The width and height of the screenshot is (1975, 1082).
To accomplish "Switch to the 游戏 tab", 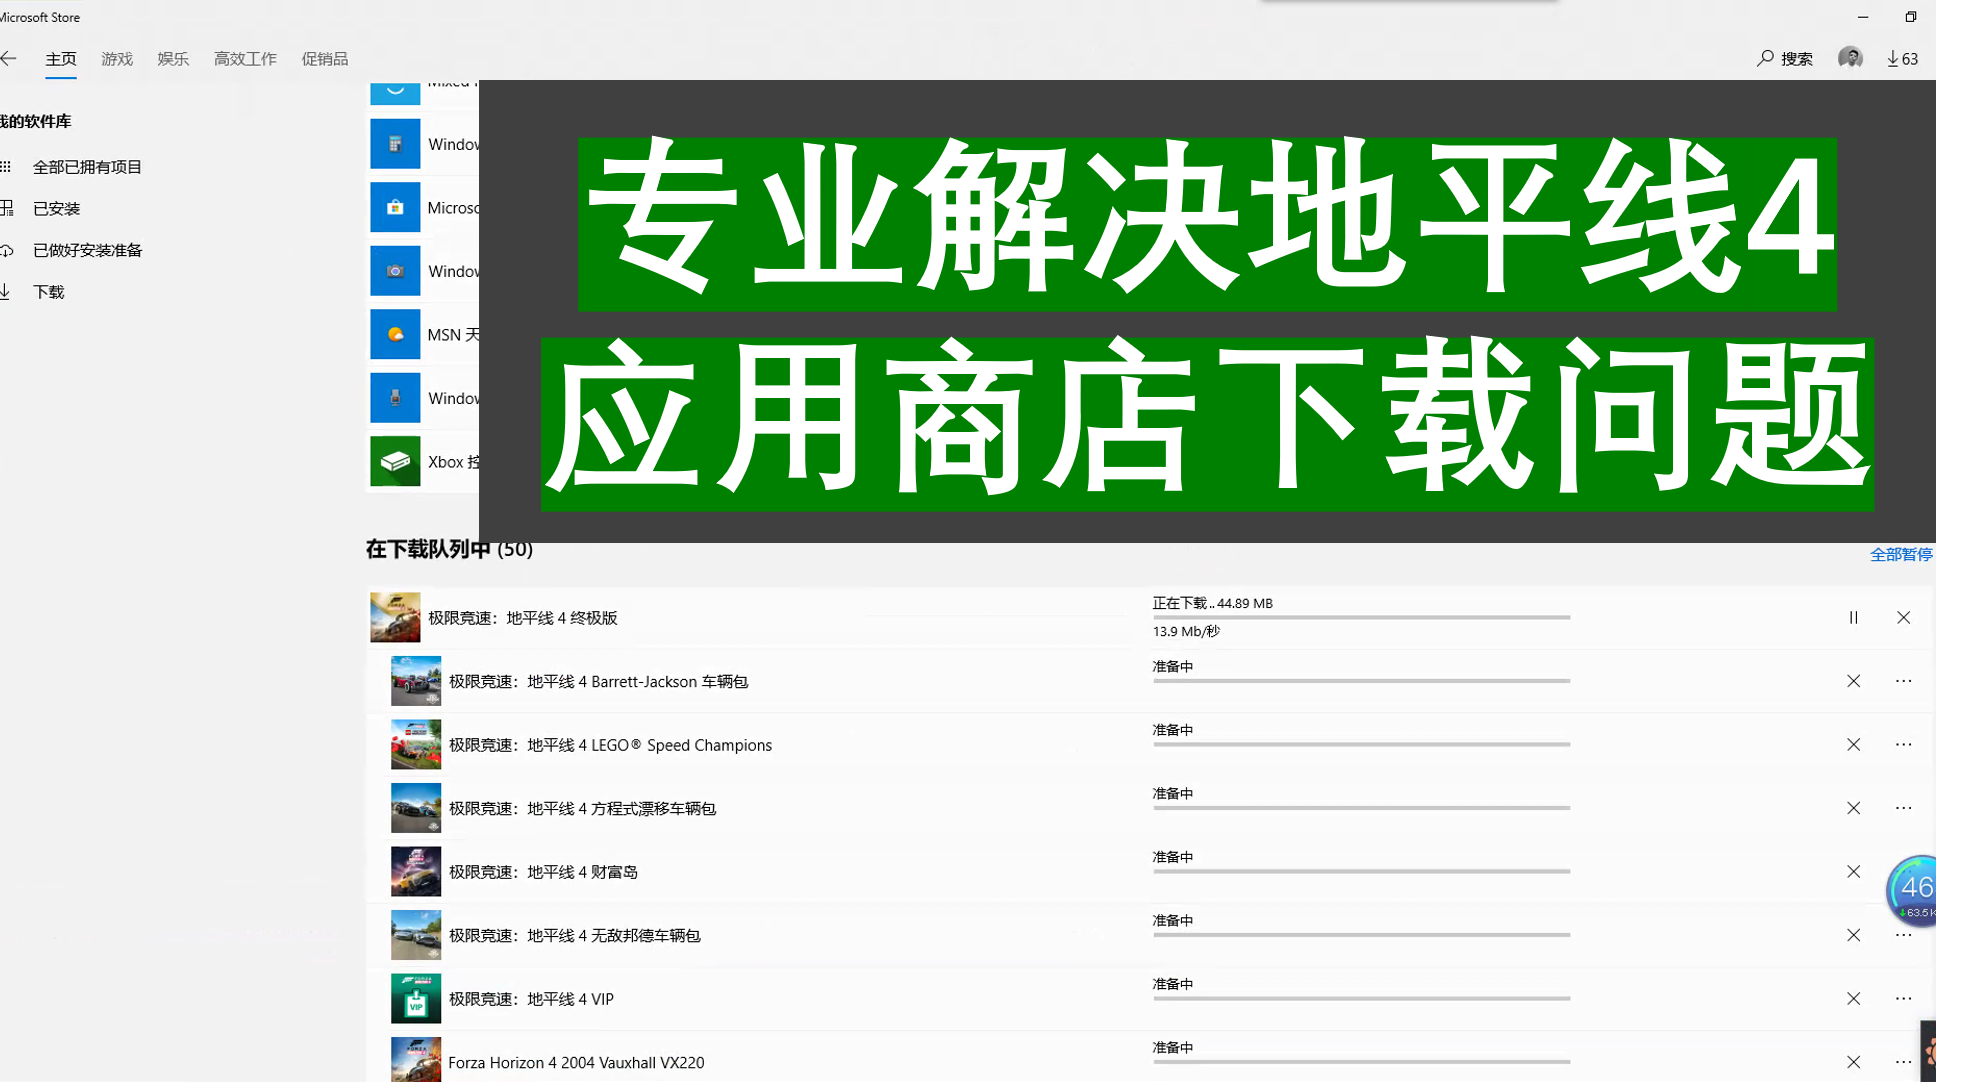I will point(117,59).
